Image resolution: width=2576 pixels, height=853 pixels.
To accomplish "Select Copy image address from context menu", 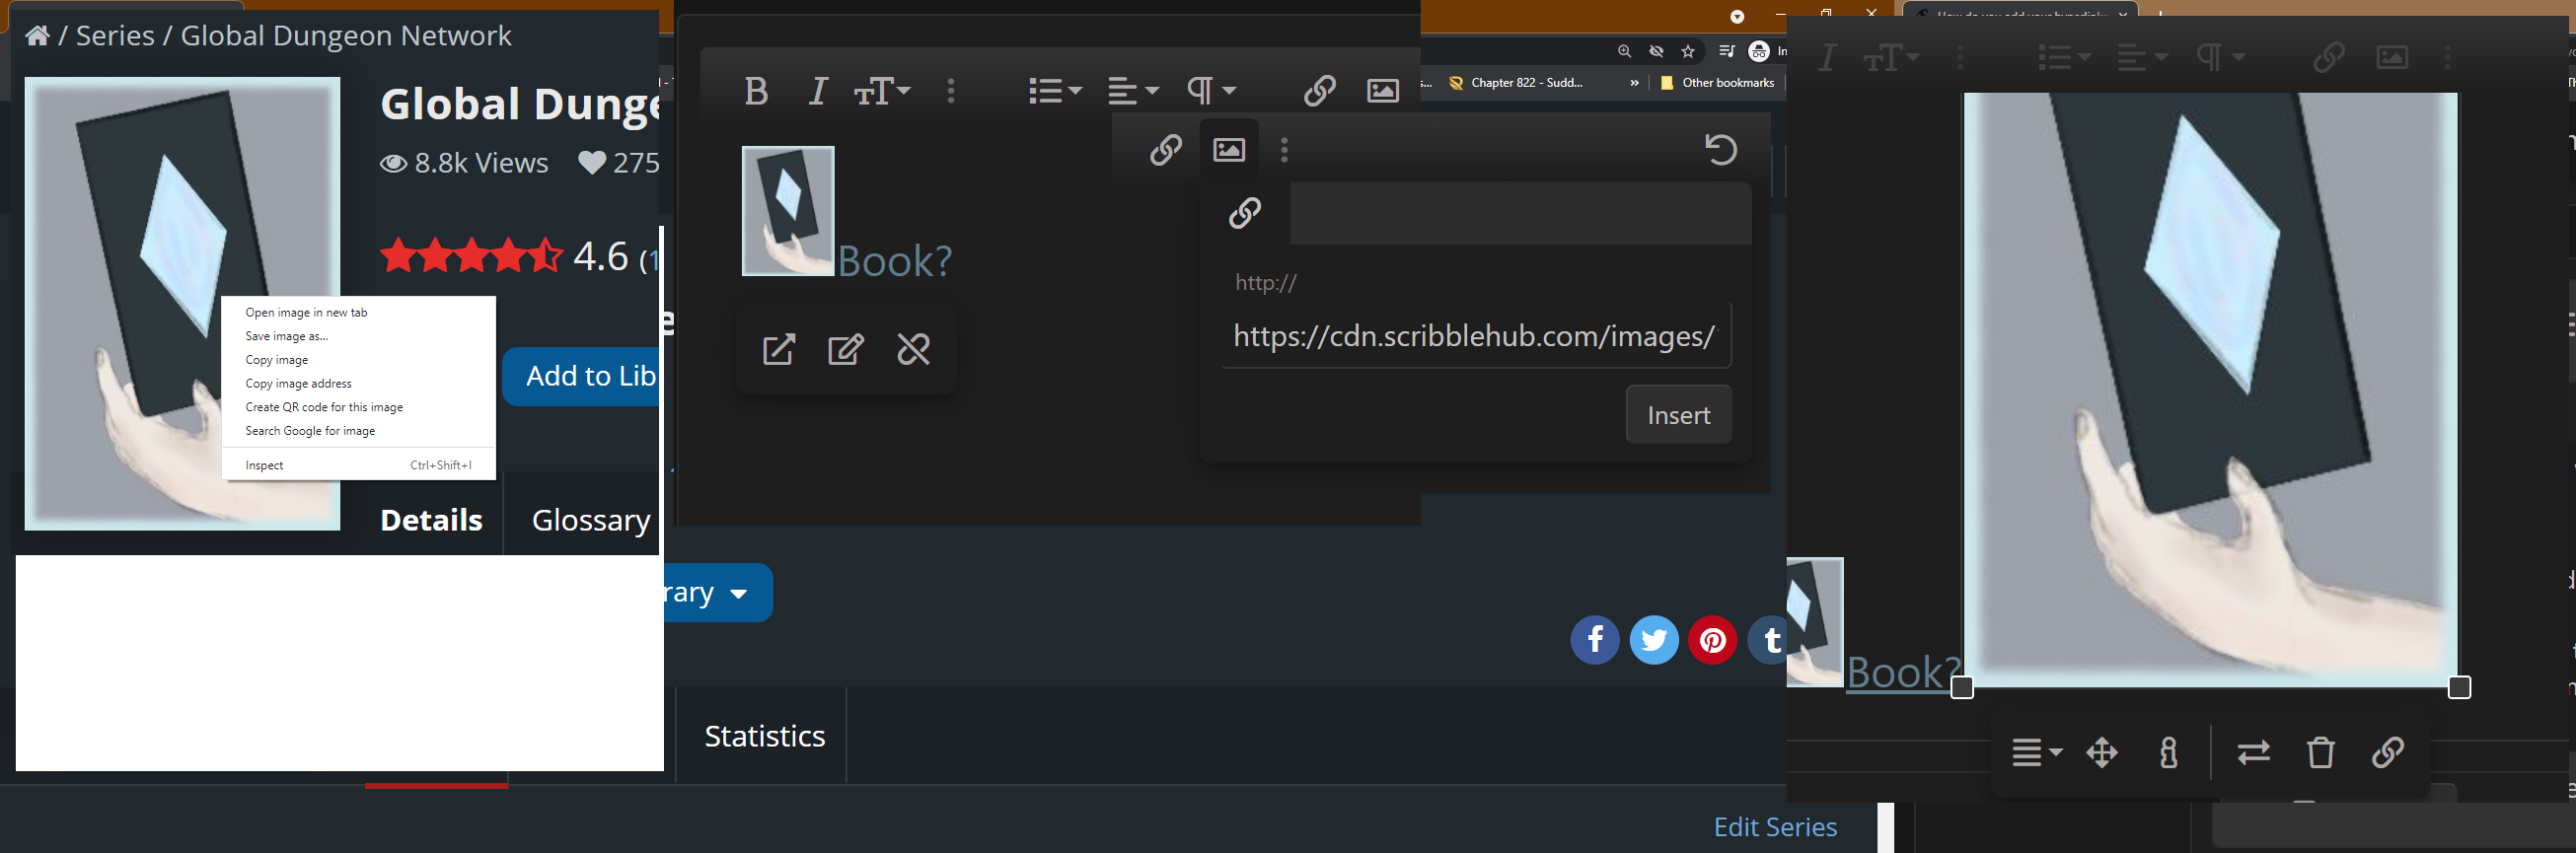I will click(x=298, y=384).
